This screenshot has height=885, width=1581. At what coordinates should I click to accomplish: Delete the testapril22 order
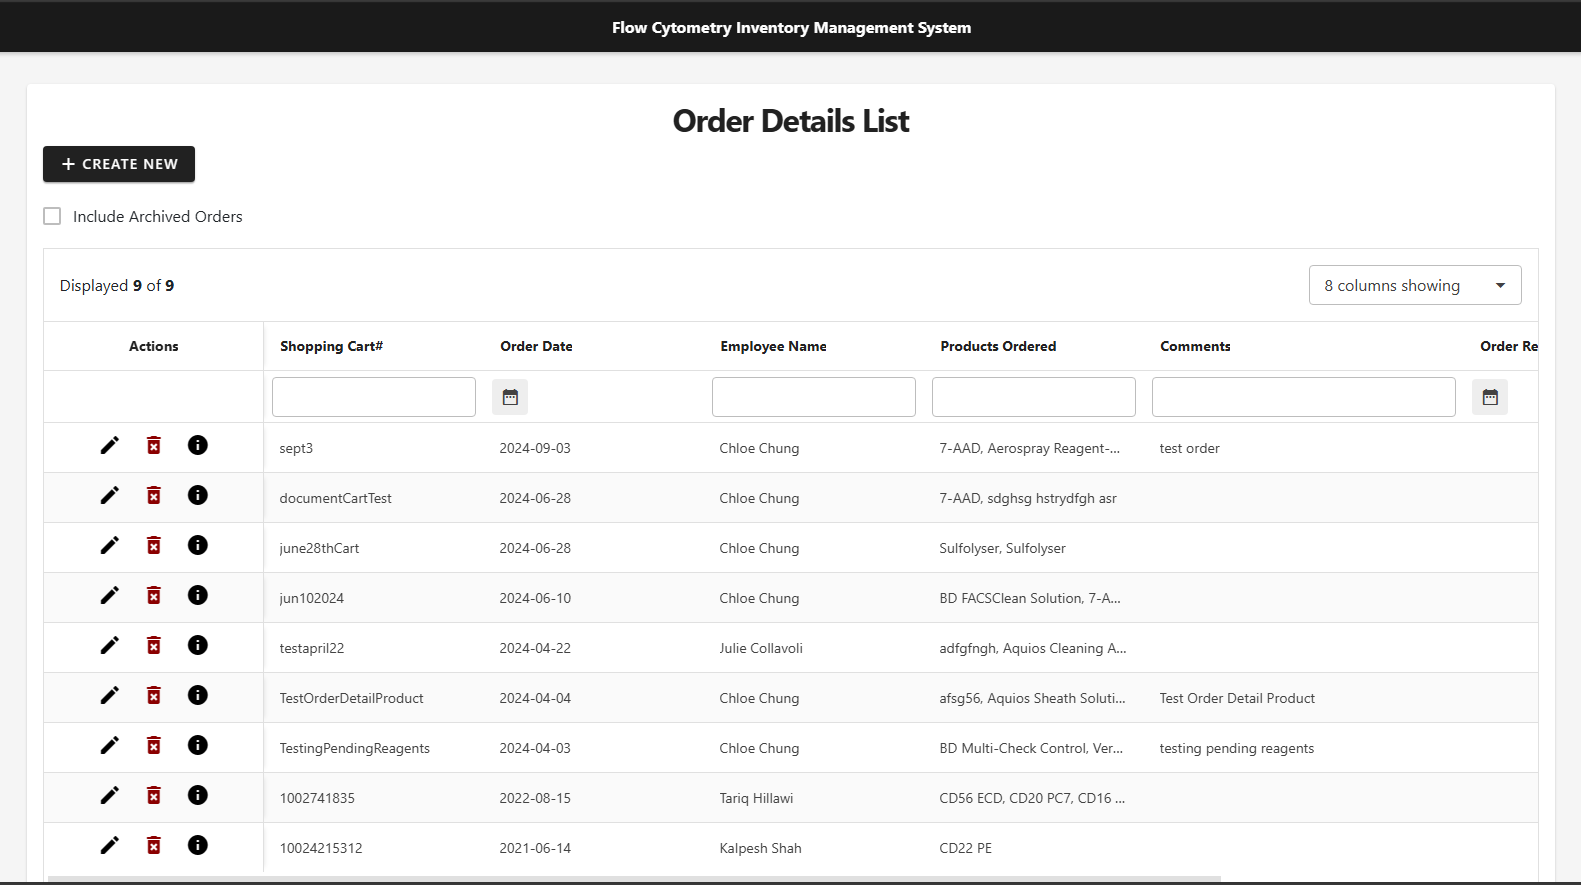154,645
